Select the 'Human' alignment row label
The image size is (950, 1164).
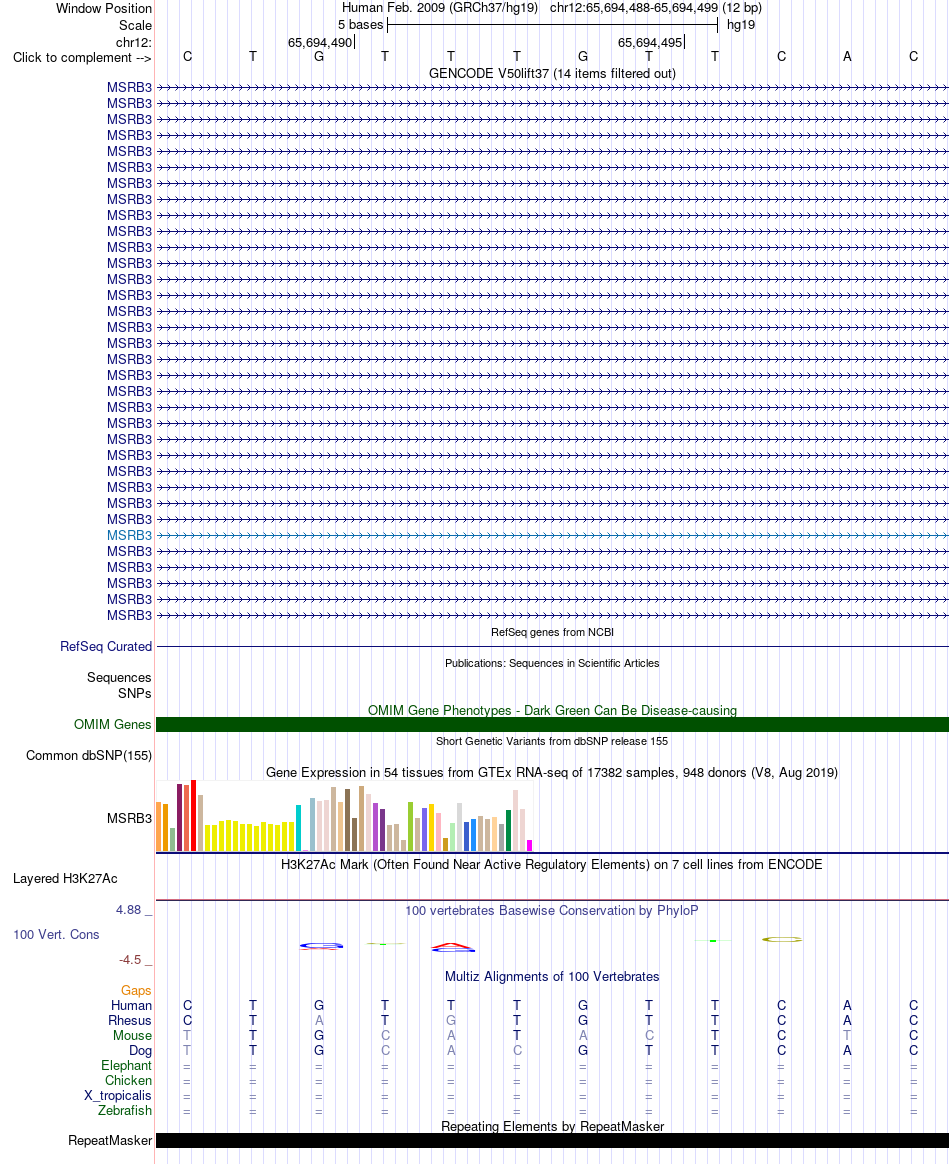click(x=131, y=1006)
